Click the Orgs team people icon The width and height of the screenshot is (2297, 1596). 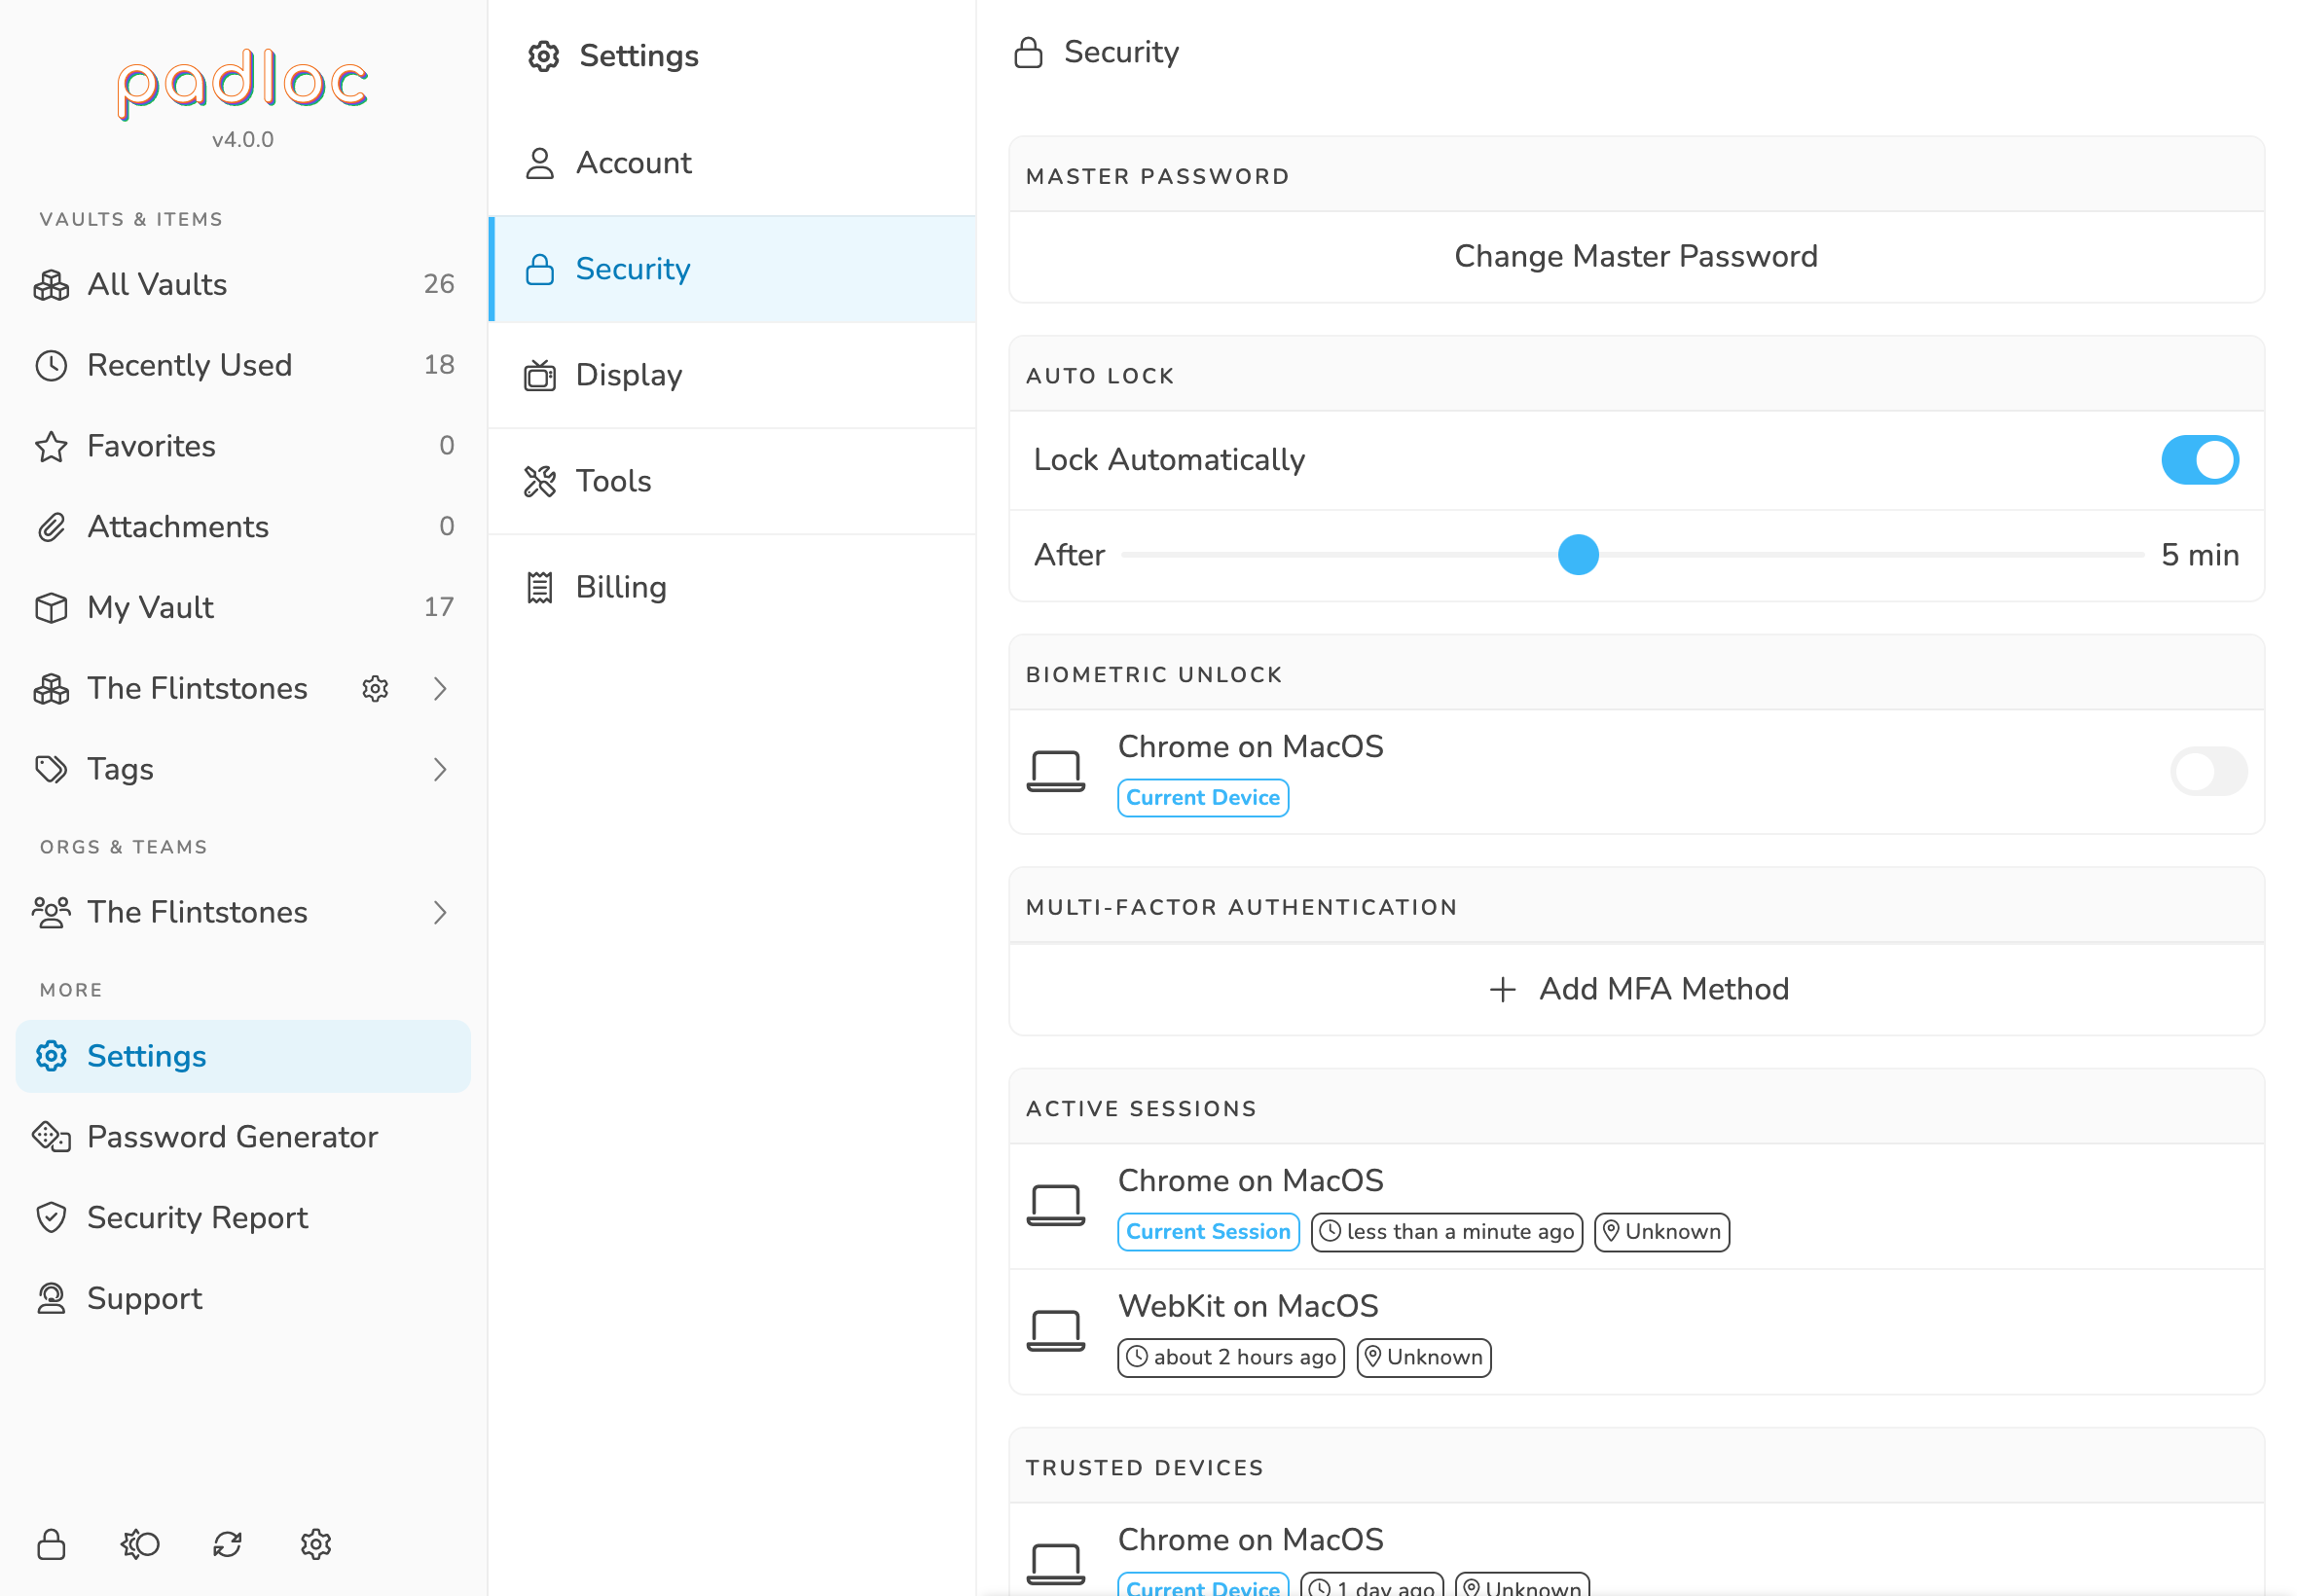pyautogui.click(x=51, y=912)
